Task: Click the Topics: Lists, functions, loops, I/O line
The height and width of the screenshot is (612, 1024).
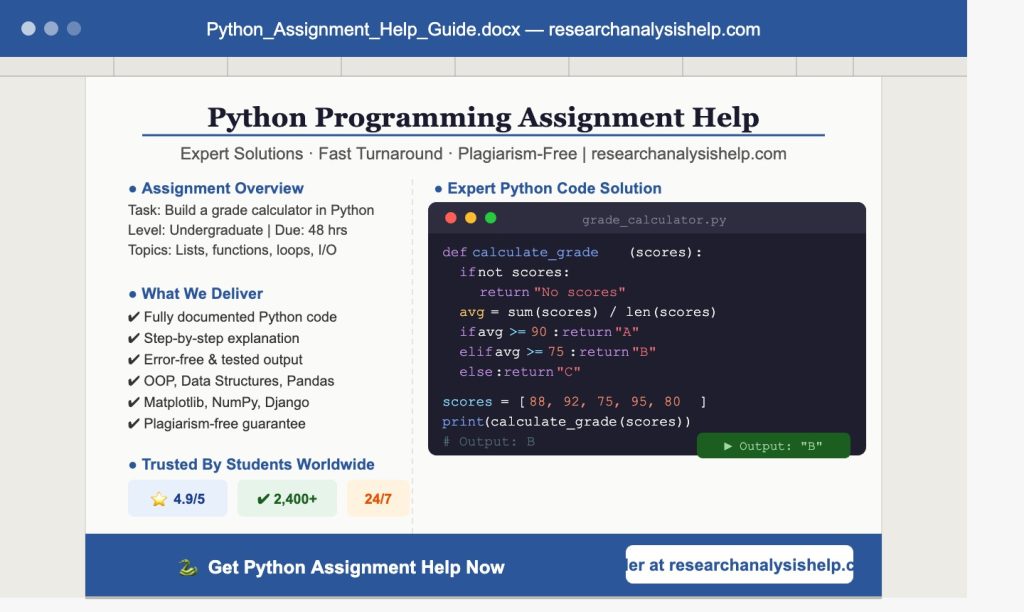Action: click(x=232, y=250)
